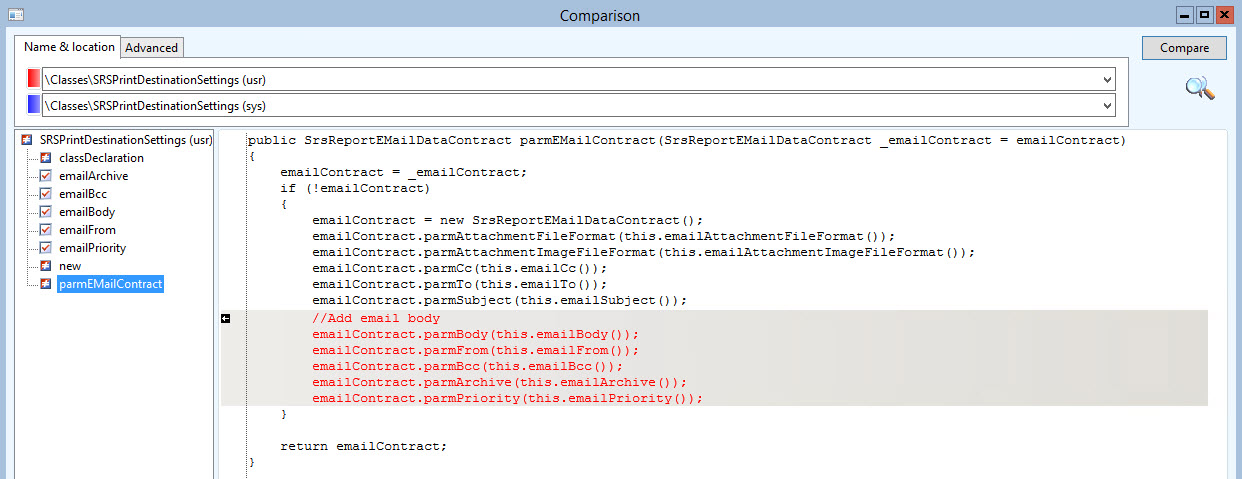This screenshot has width=1242, height=479.
Task: Click the magnifying glass search icon
Action: coord(1199,89)
